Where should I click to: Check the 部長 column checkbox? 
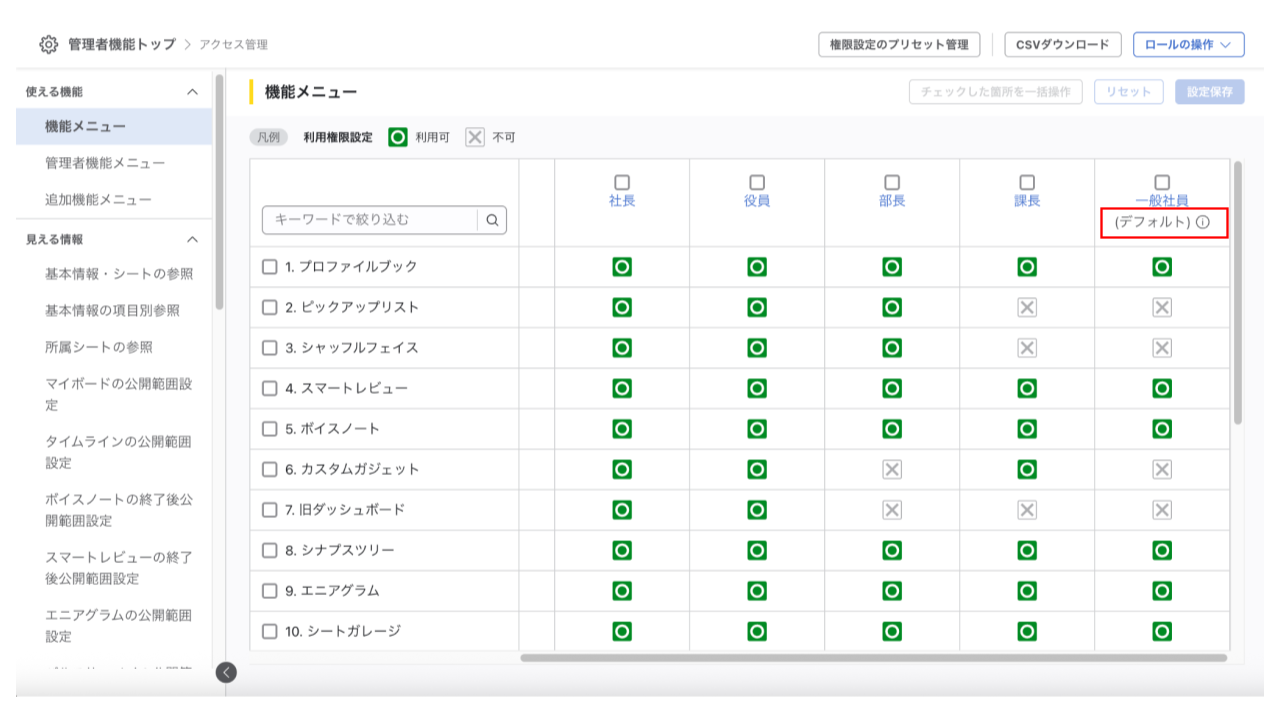coord(892,183)
